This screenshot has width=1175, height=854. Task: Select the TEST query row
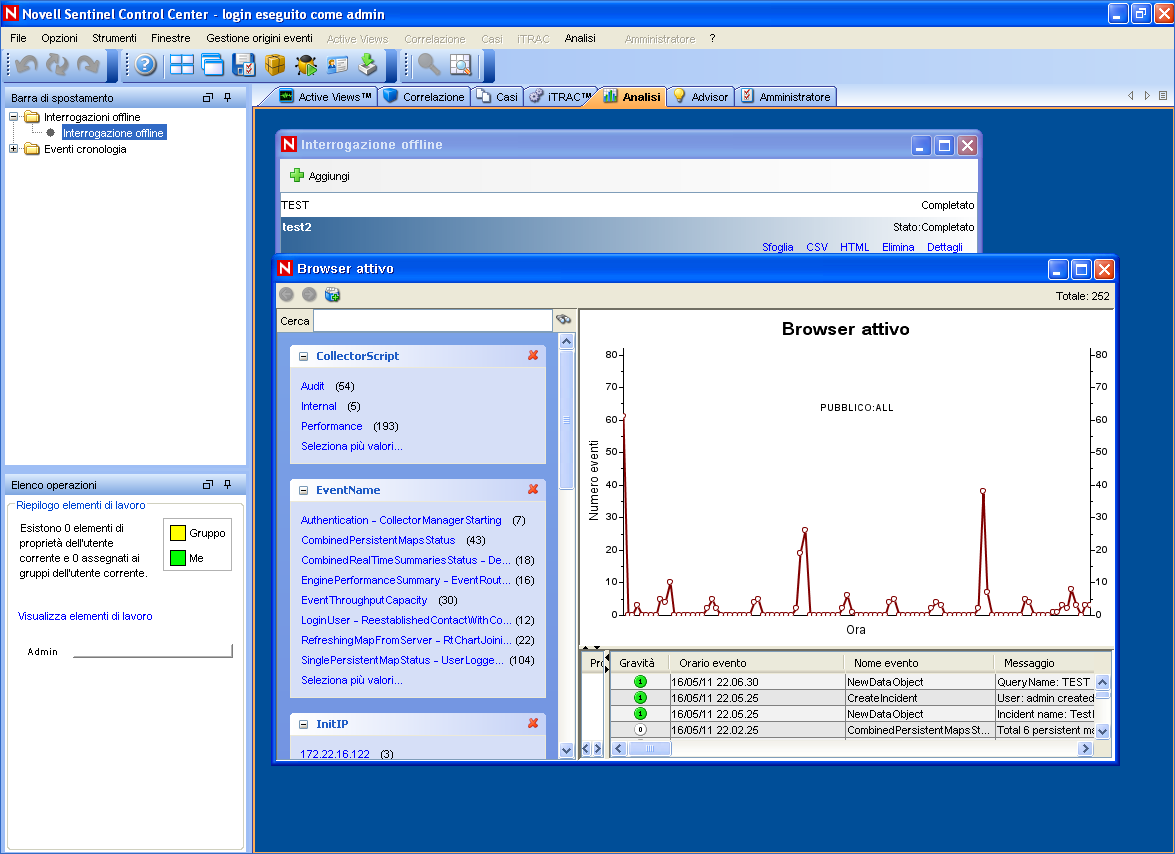pos(629,205)
